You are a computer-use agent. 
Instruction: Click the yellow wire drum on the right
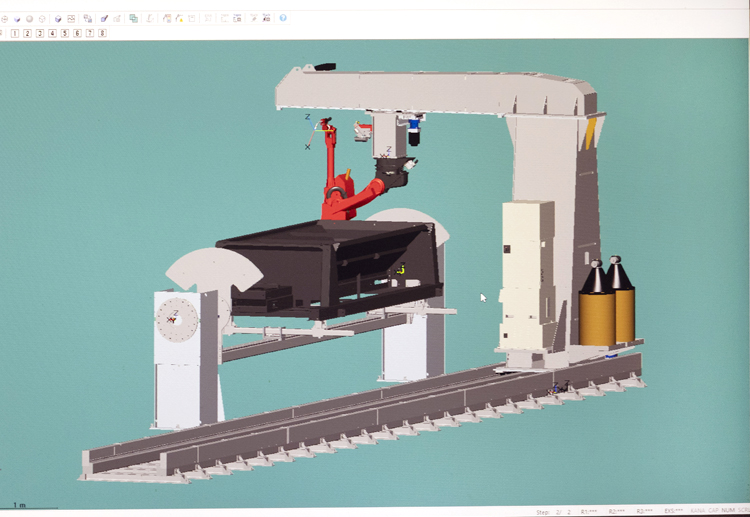tap(597, 312)
